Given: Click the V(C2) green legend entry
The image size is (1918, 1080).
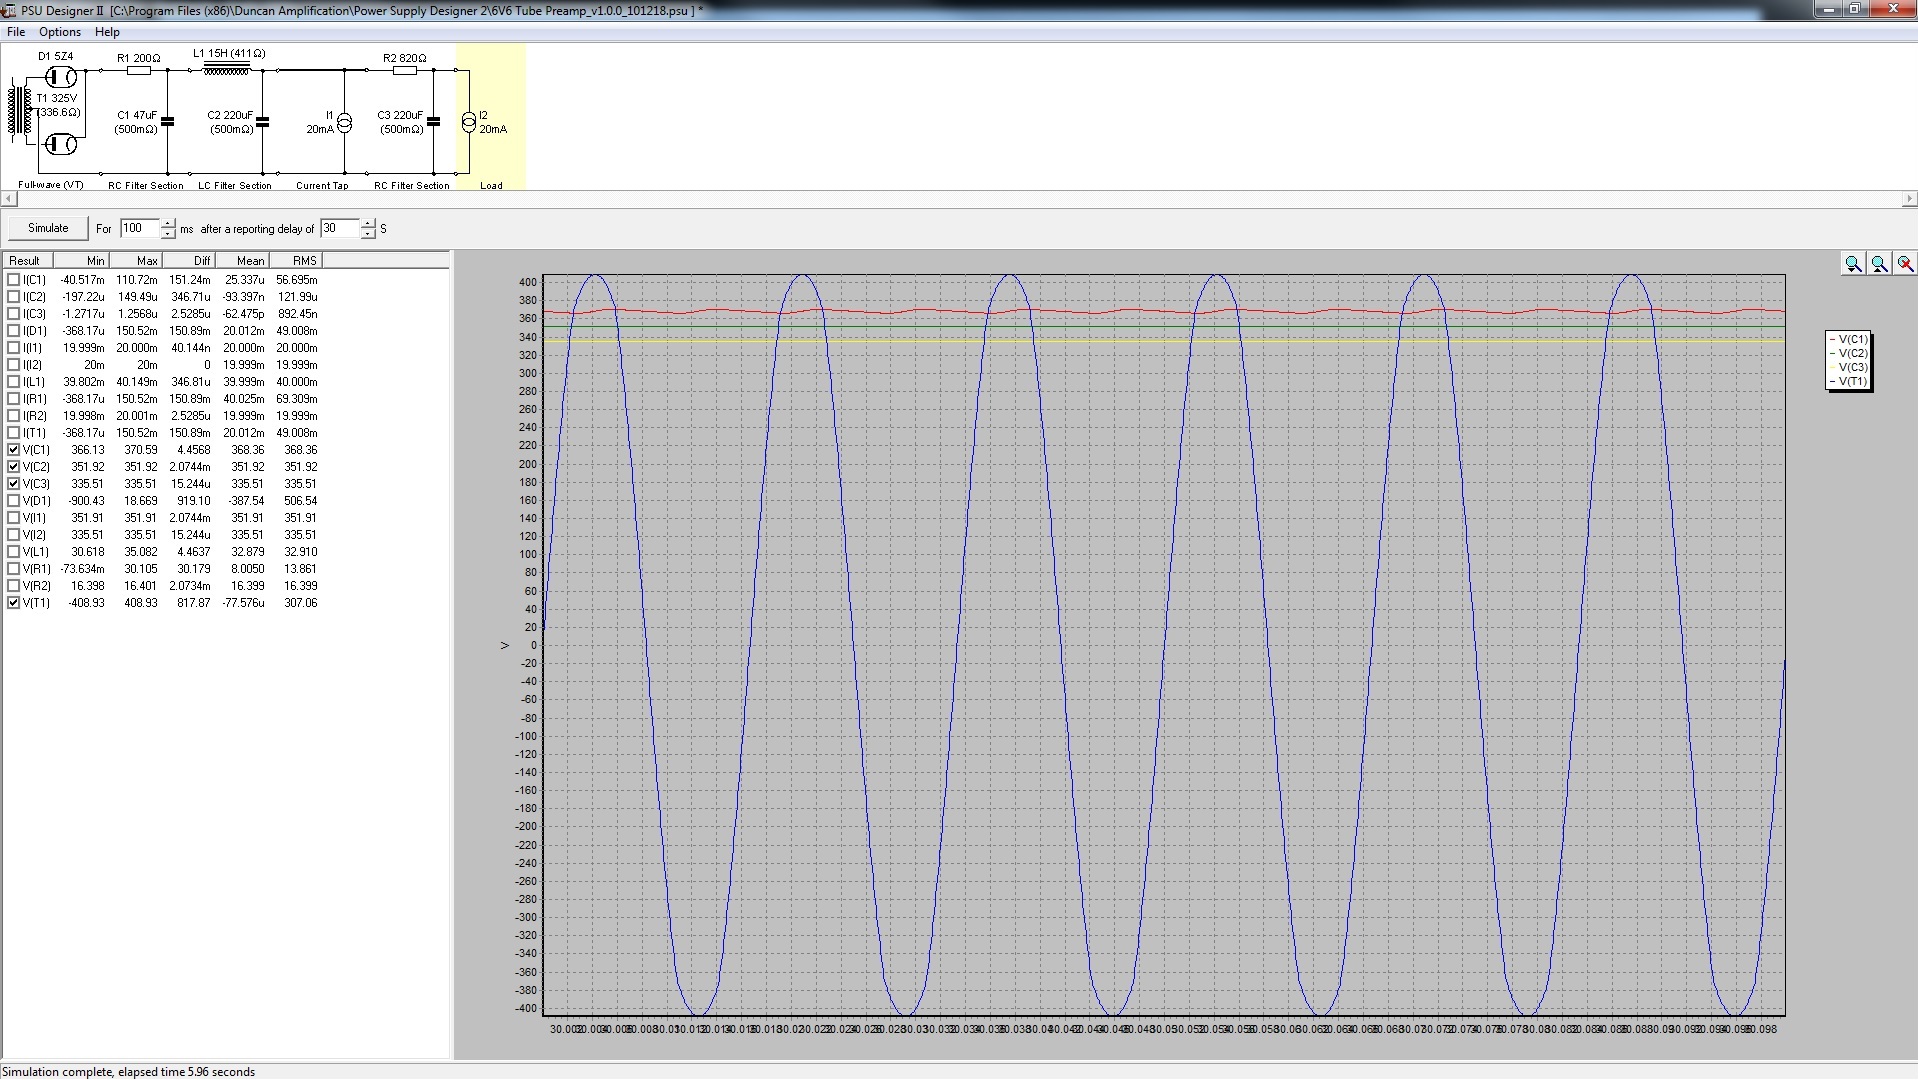Looking at the screenshot, I should (x=1848, y=353).
